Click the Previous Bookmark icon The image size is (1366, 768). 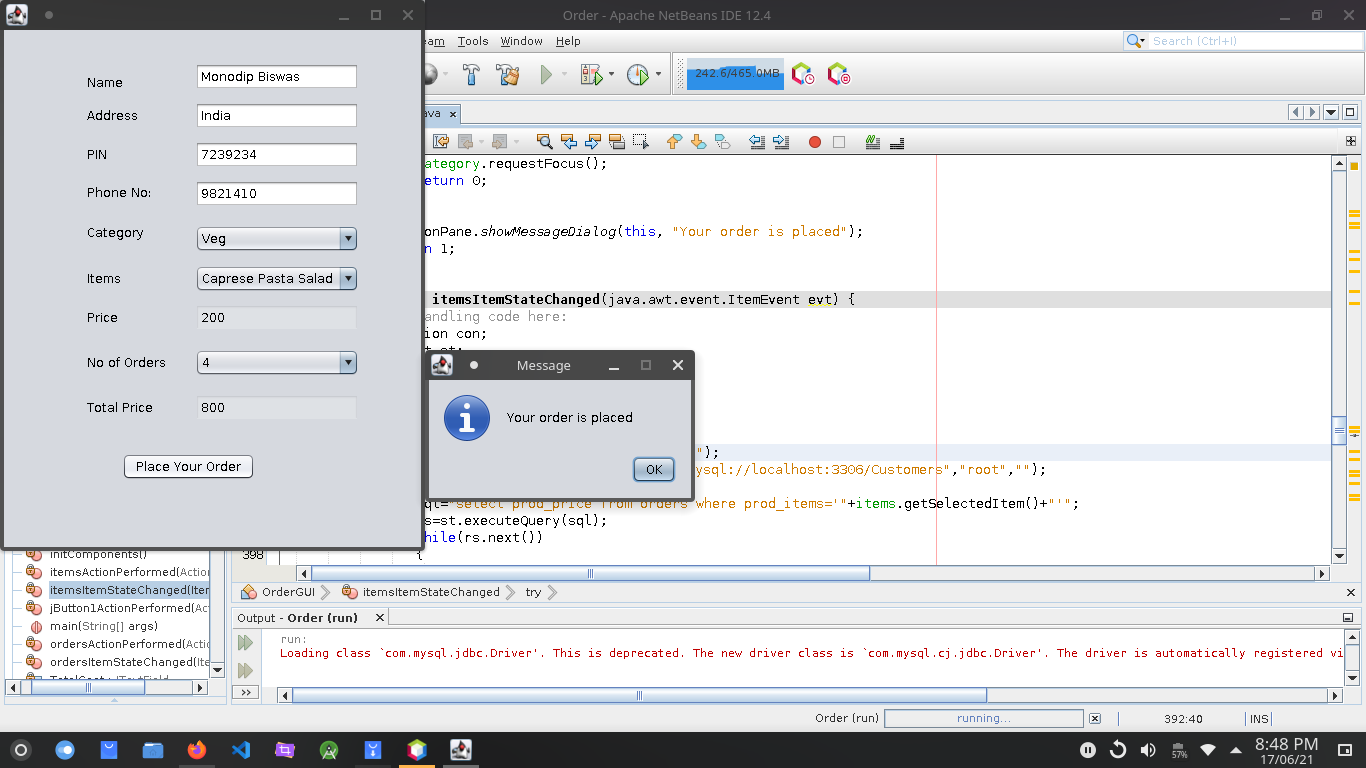click(x=673, y=141)
